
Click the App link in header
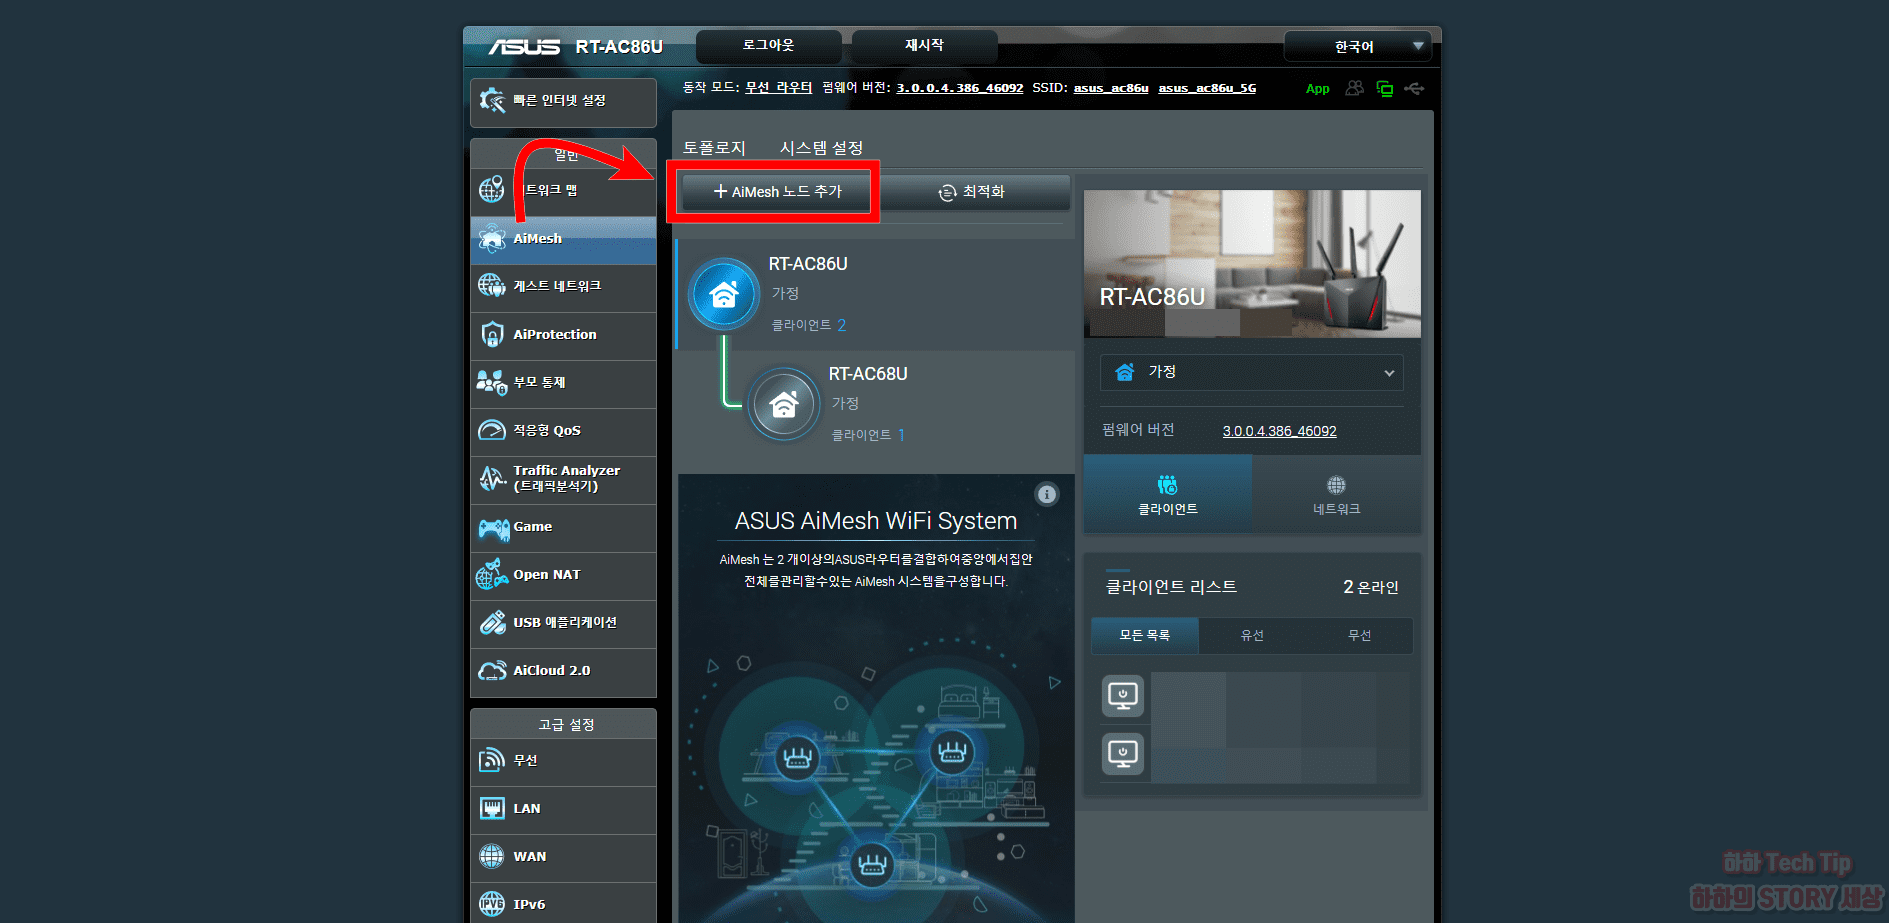point(1317,89)
